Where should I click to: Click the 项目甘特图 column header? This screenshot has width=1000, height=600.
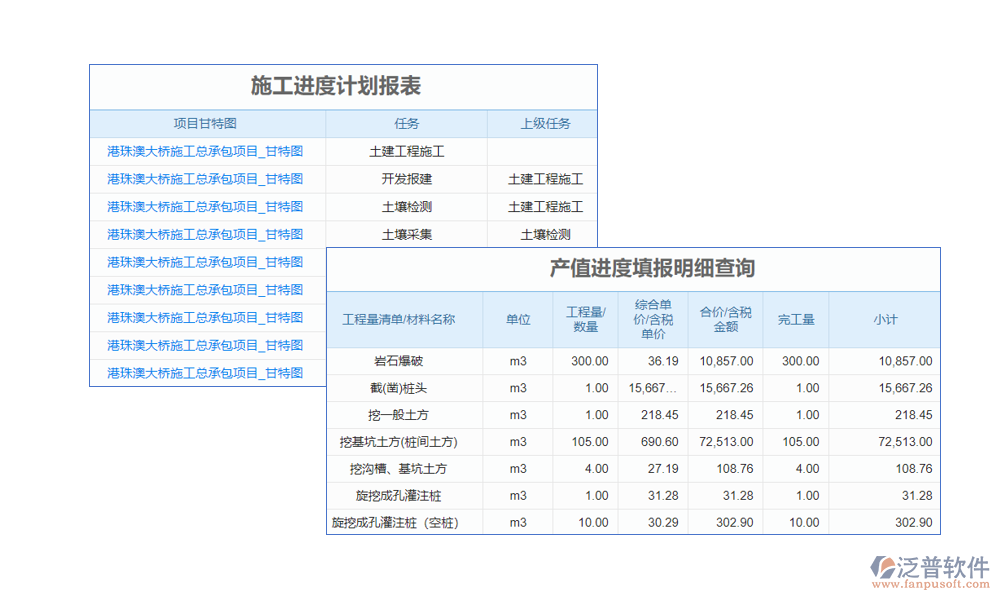click(x=206, y=124)
